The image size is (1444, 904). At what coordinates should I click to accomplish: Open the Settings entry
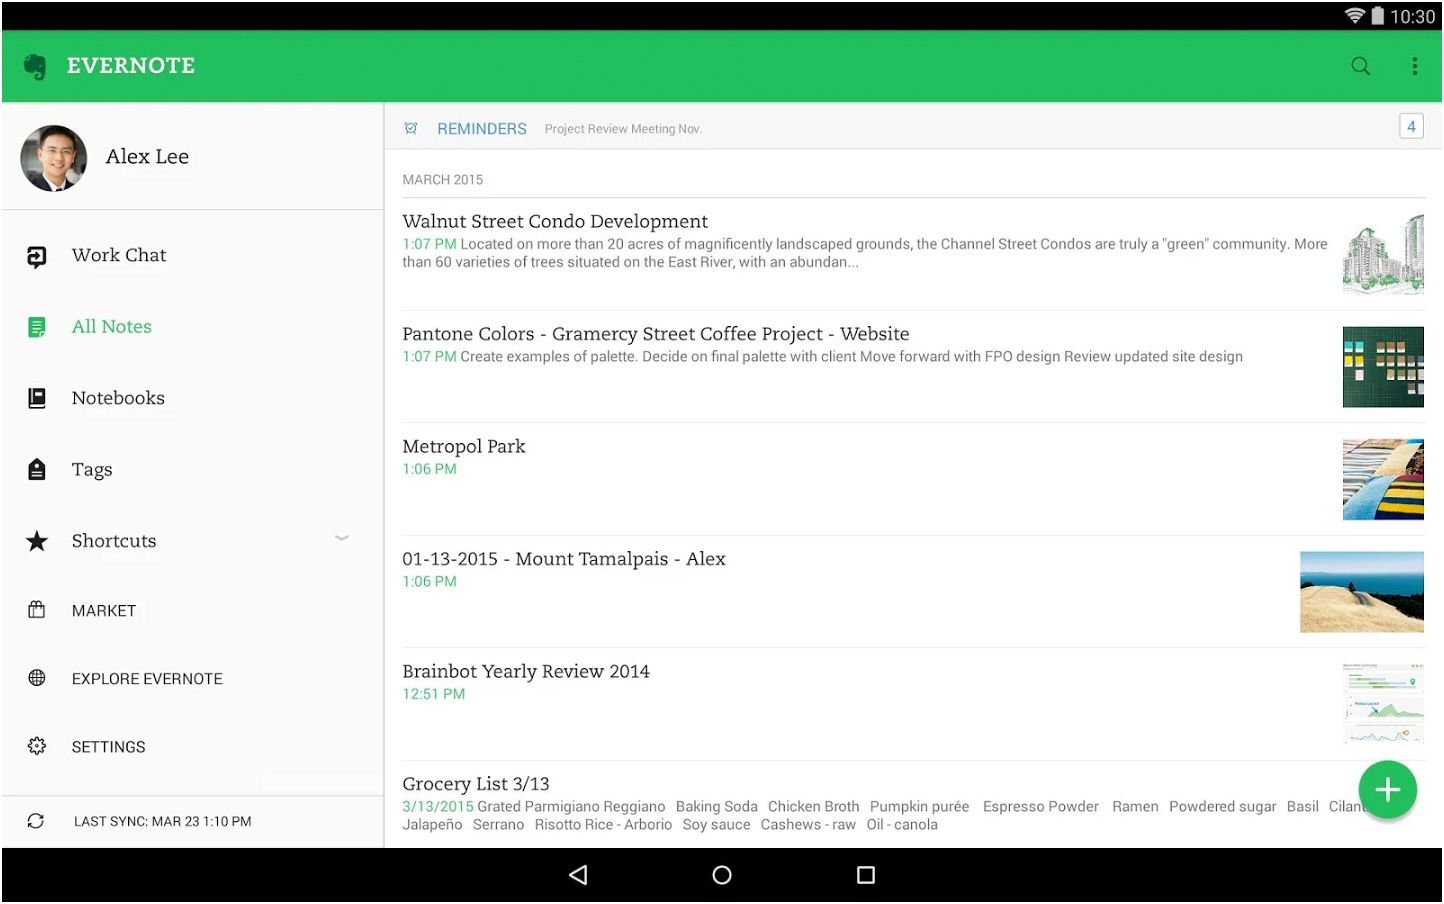[108, 747]
